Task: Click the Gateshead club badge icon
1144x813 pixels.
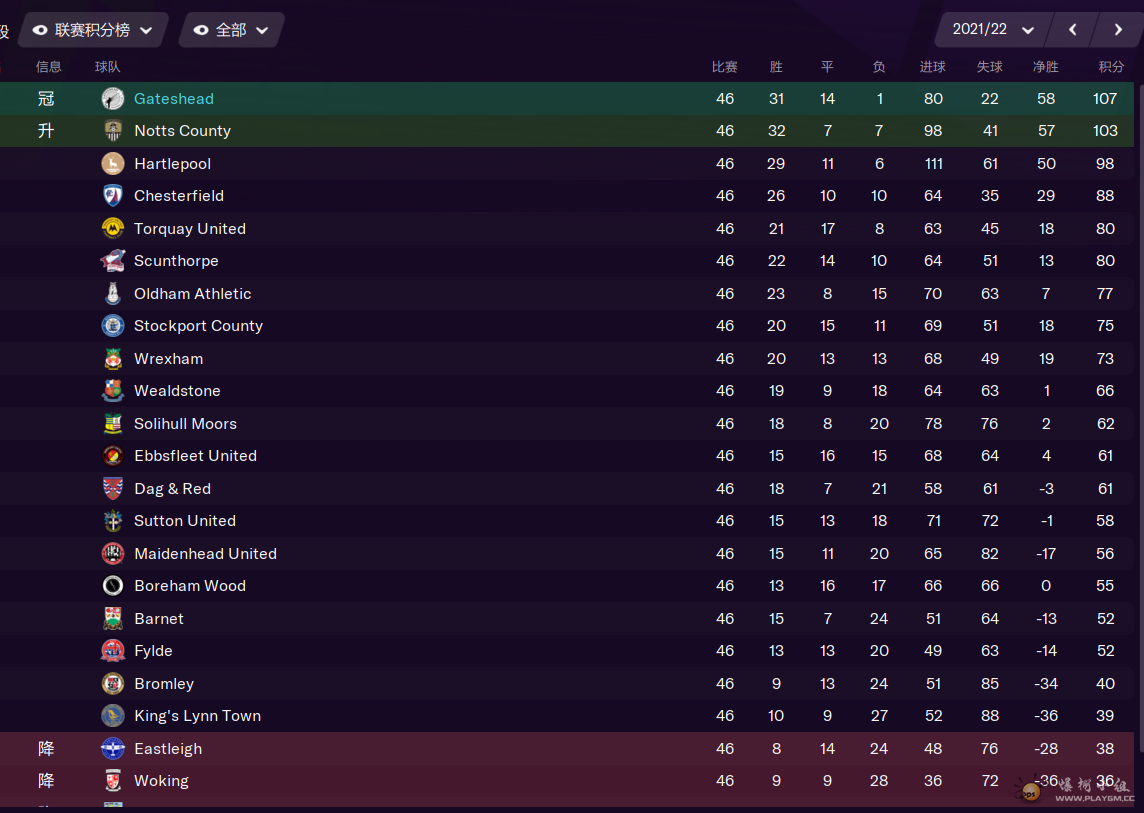Action: pos(113,99)
